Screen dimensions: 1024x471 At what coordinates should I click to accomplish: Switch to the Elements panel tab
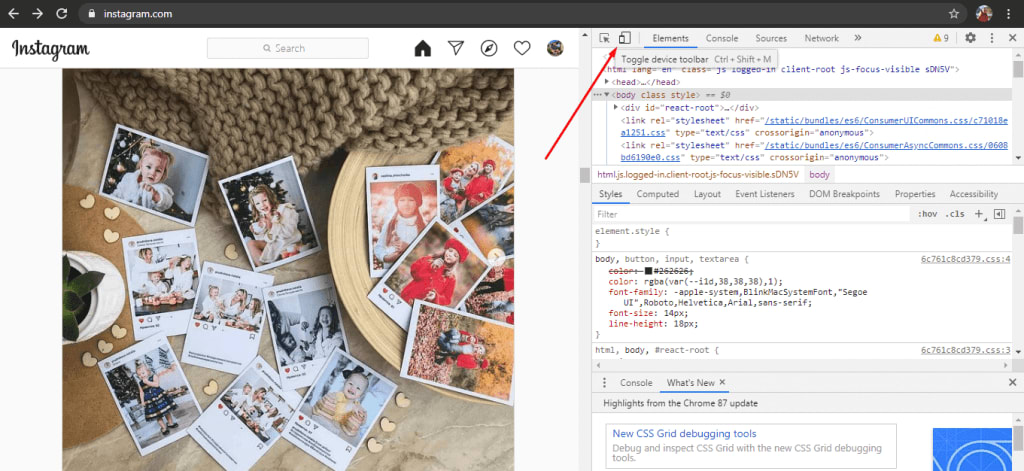pyautogui.click(x=670, y=39)
